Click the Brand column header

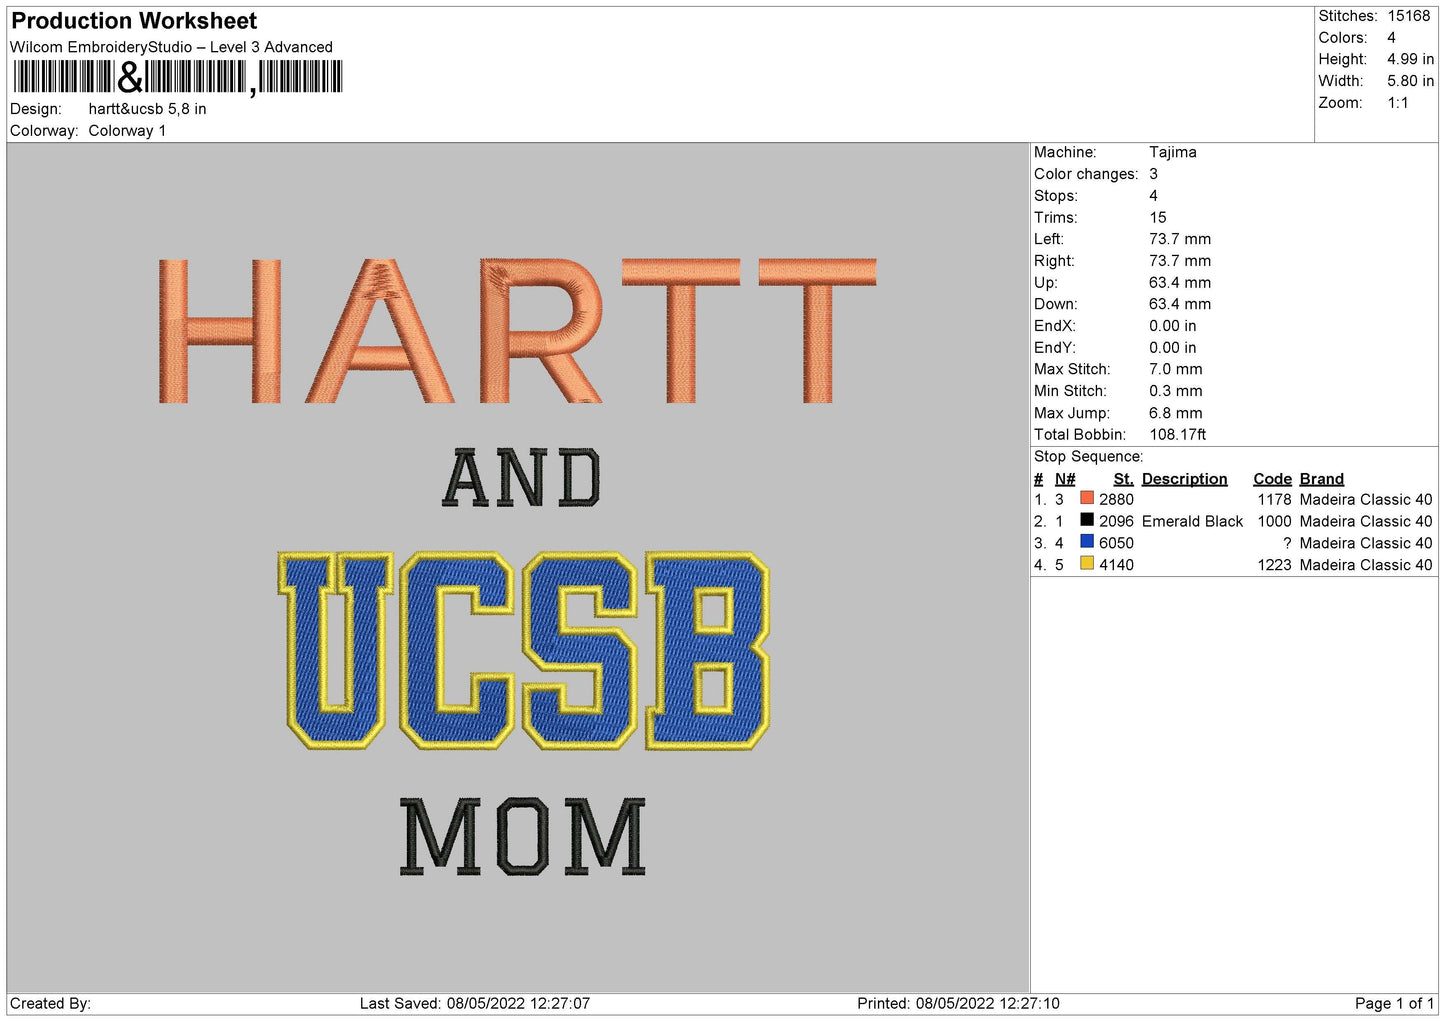tap(1322, 479)
